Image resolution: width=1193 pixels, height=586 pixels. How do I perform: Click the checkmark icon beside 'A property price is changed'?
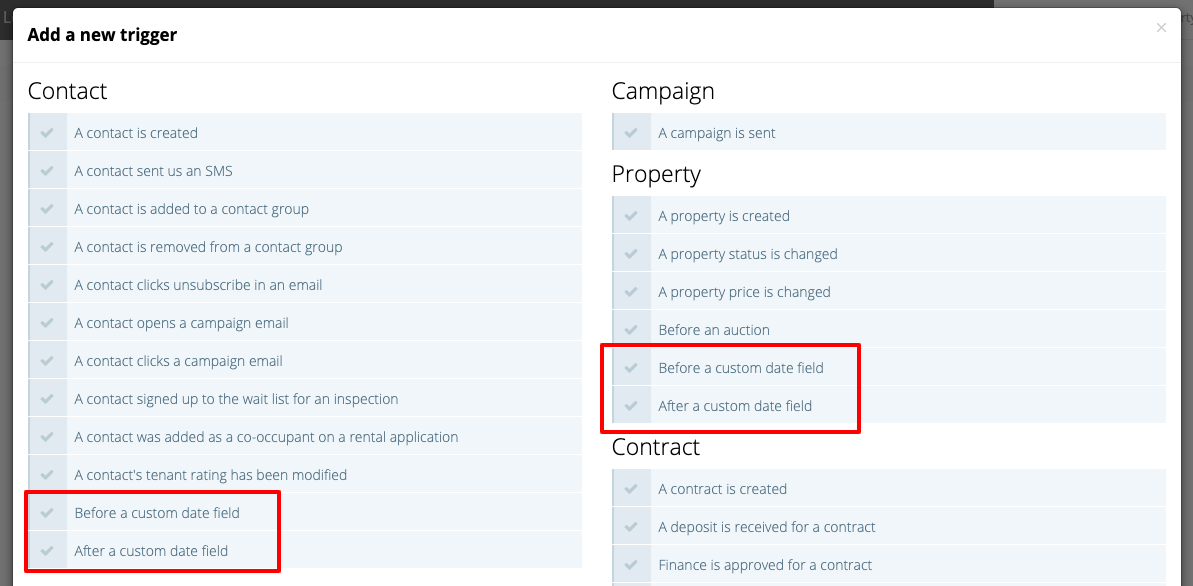pos(632,291)
